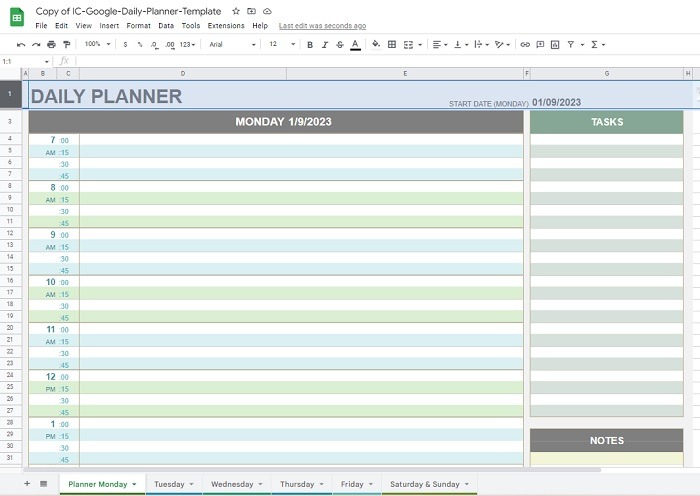Open the Help menu

[x=260, y=26]
